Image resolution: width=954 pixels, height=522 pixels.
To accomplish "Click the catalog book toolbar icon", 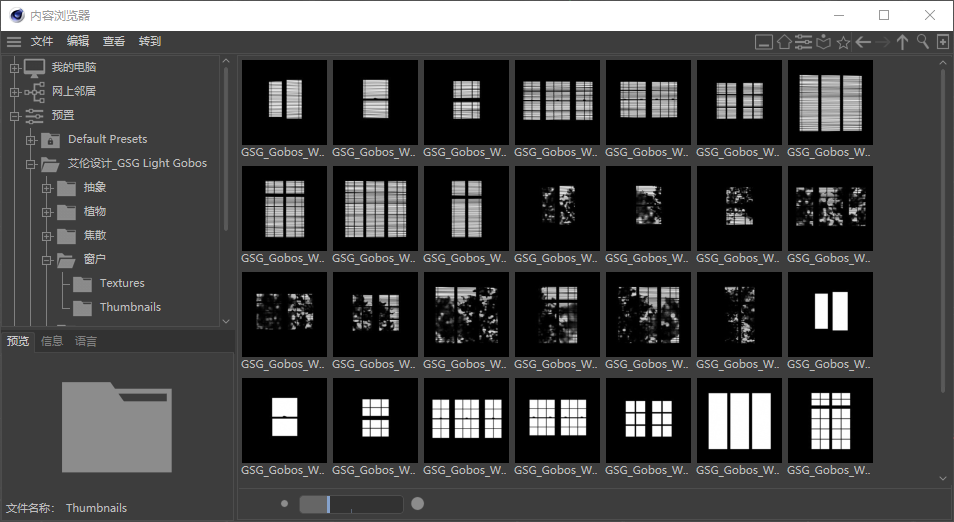I will [x=823, y=42].
